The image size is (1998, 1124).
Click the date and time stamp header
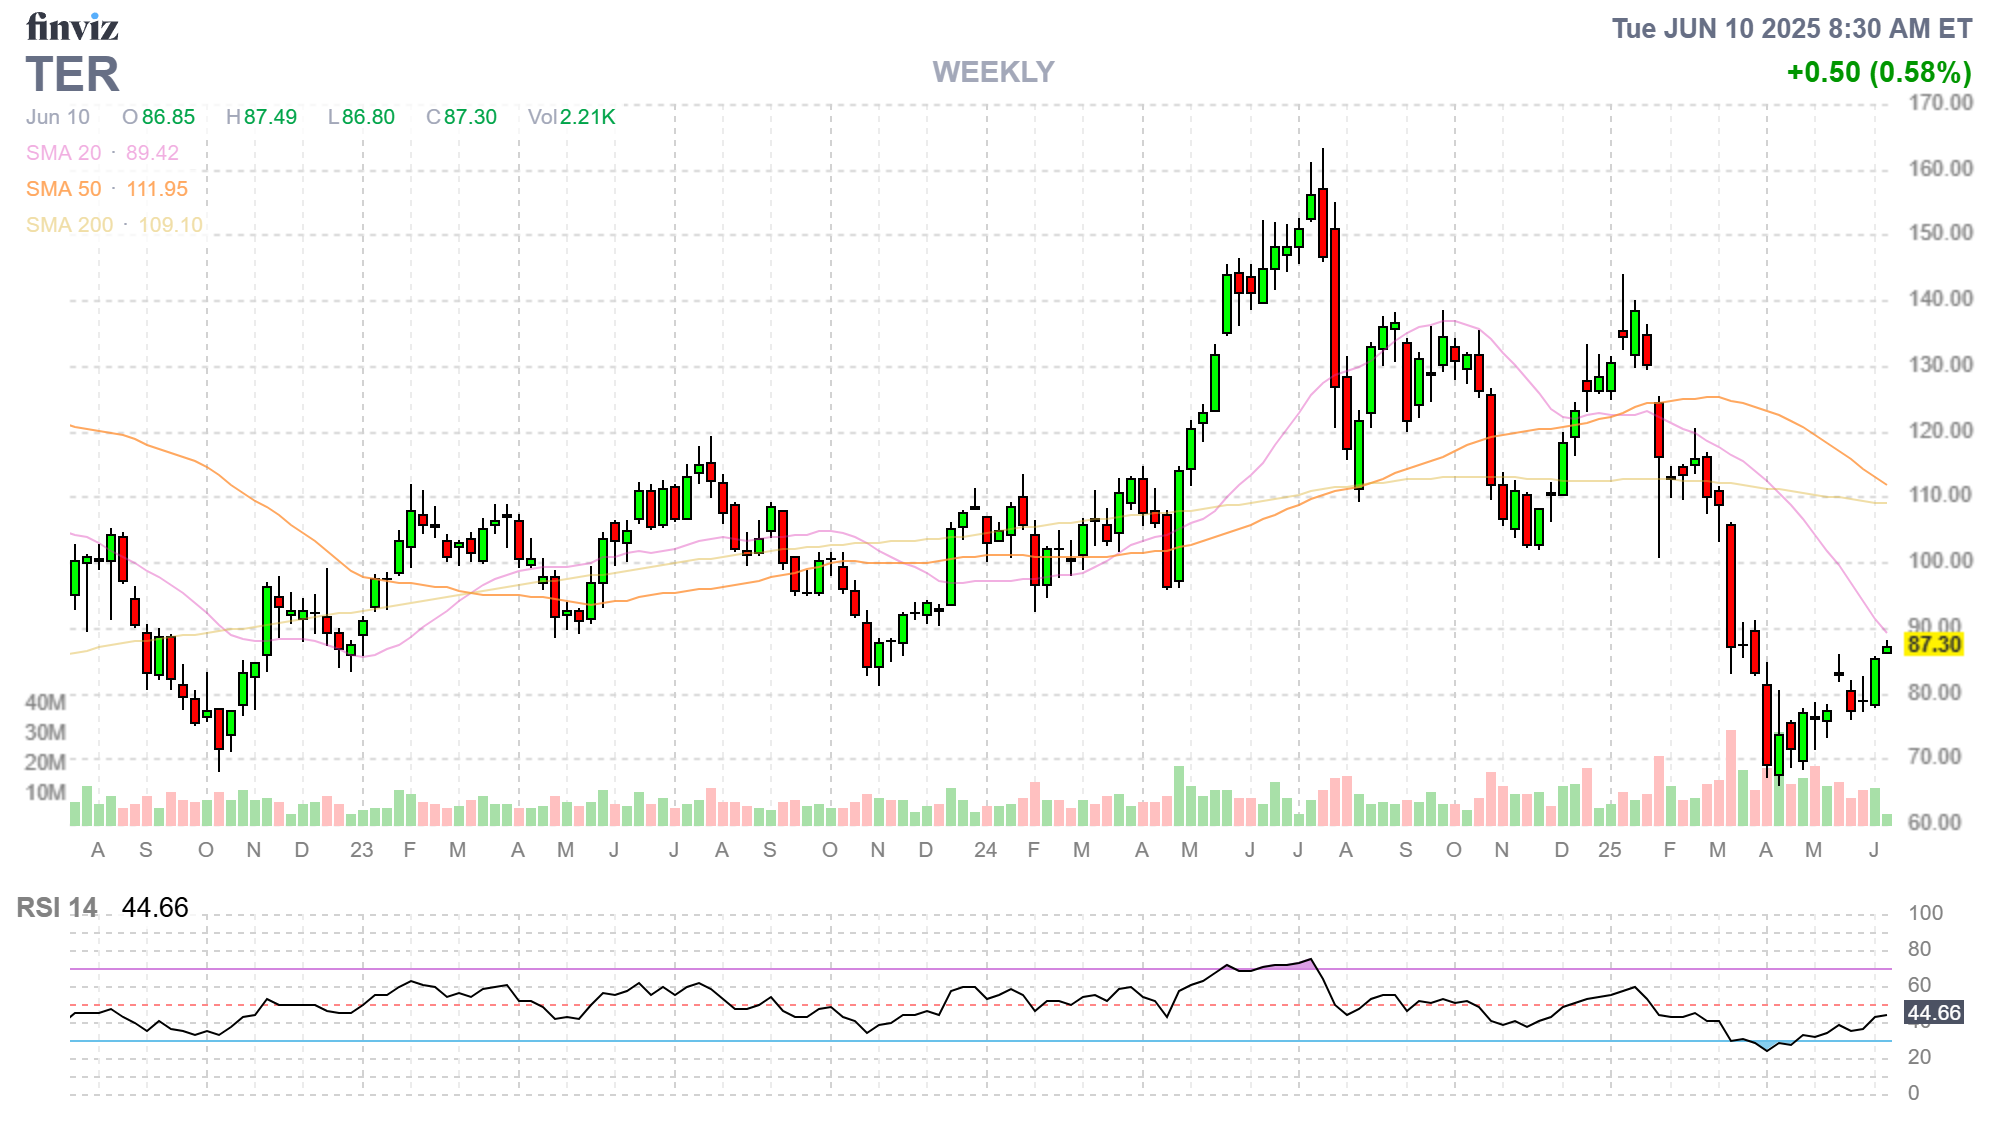(x=1791, y=28)
